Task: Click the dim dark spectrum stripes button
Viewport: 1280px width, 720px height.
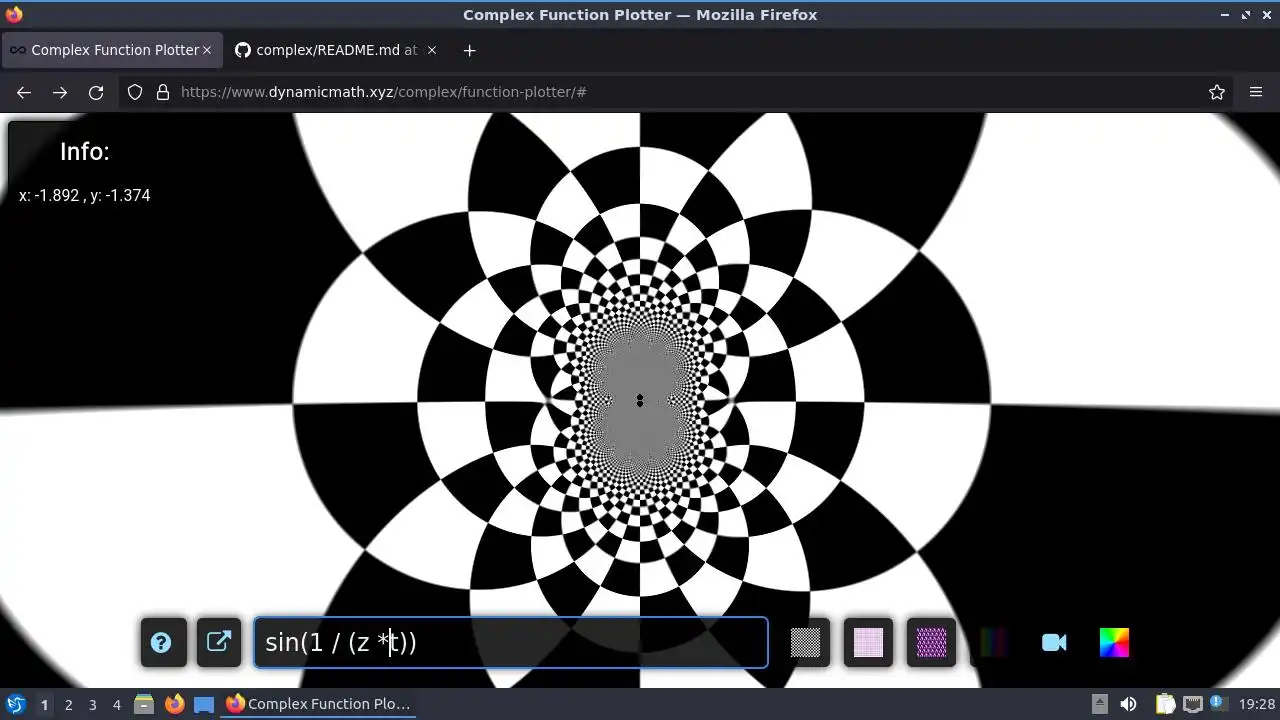Action: 993,643
